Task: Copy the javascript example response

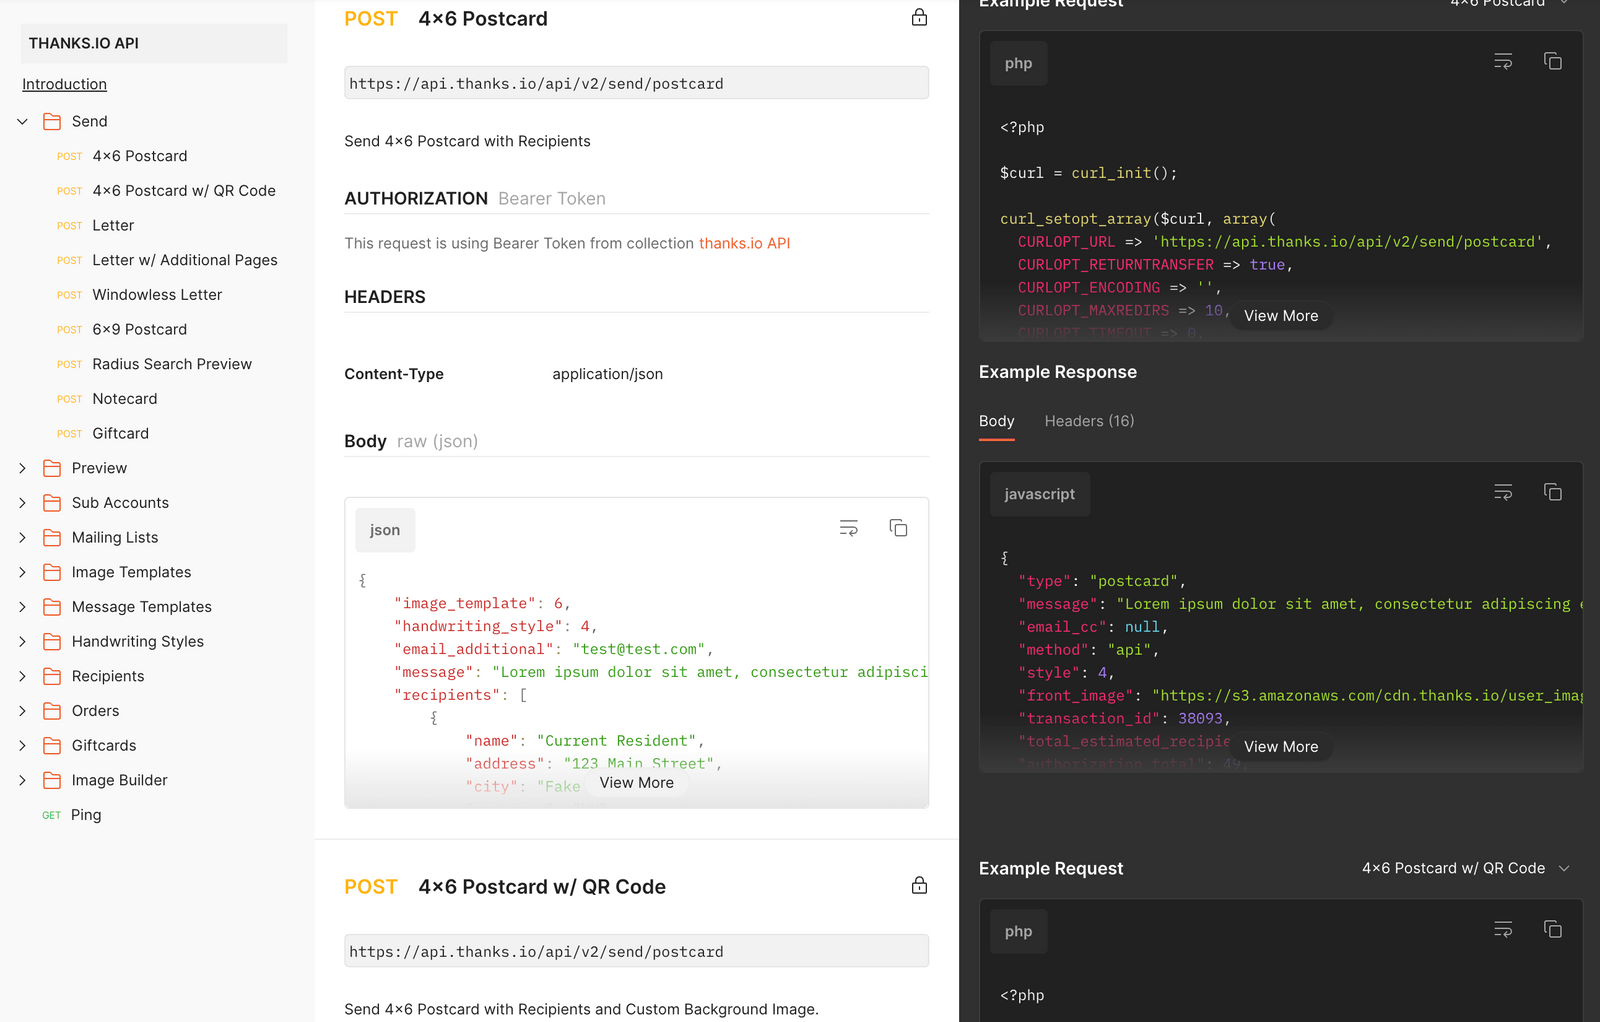Action: (x=1552, y=492)
